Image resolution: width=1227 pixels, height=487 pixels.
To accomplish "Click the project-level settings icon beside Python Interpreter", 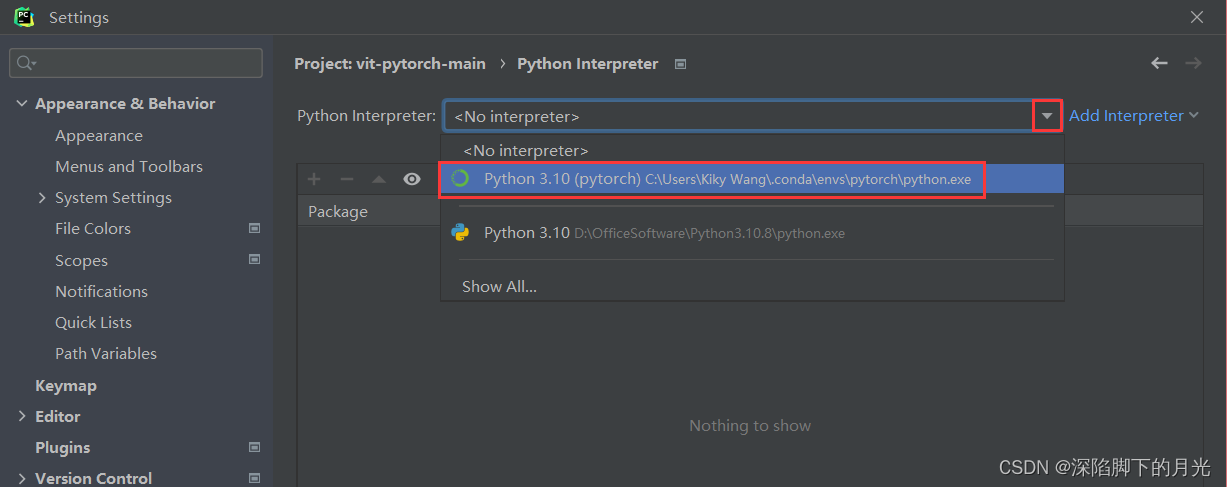I will pos(680,64).
